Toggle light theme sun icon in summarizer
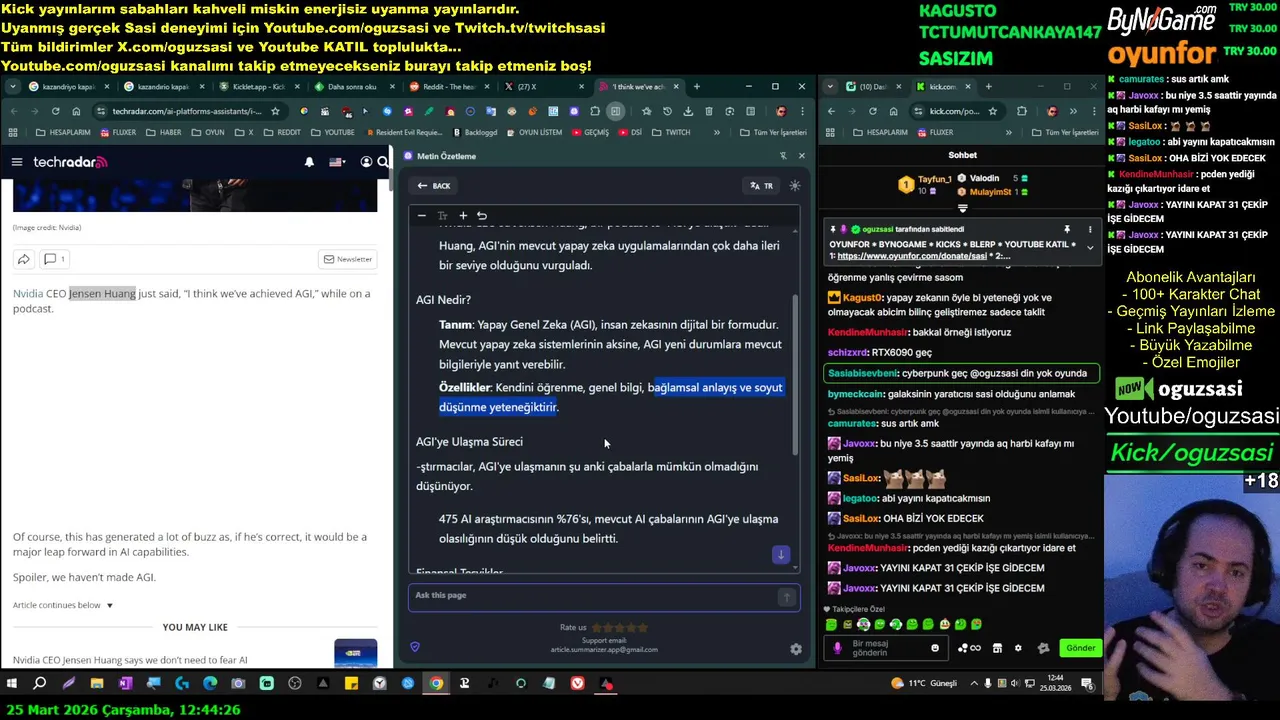The image size is (1280, 720). pyautogui.click(x=795, y=185)
